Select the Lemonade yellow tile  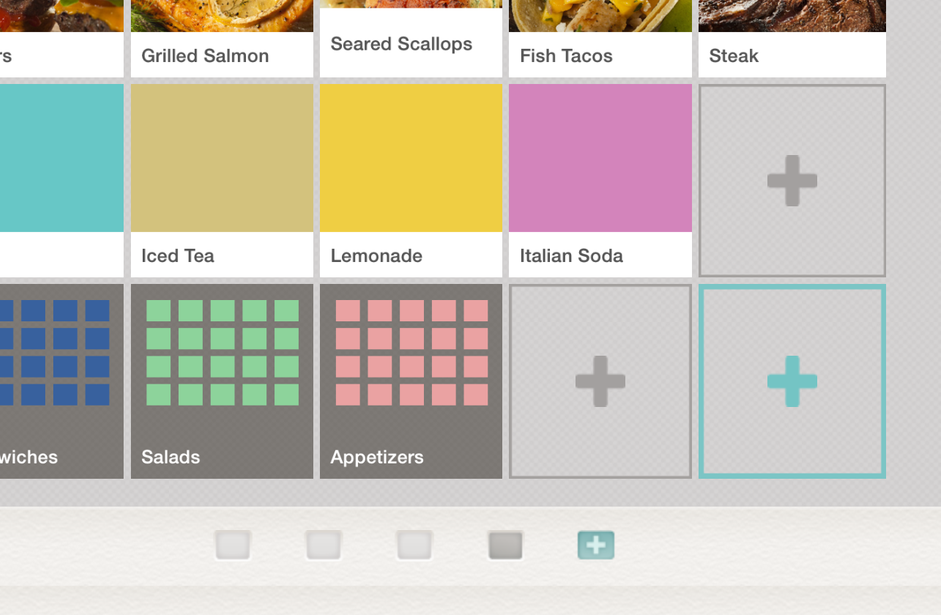[x=411, y=181]
